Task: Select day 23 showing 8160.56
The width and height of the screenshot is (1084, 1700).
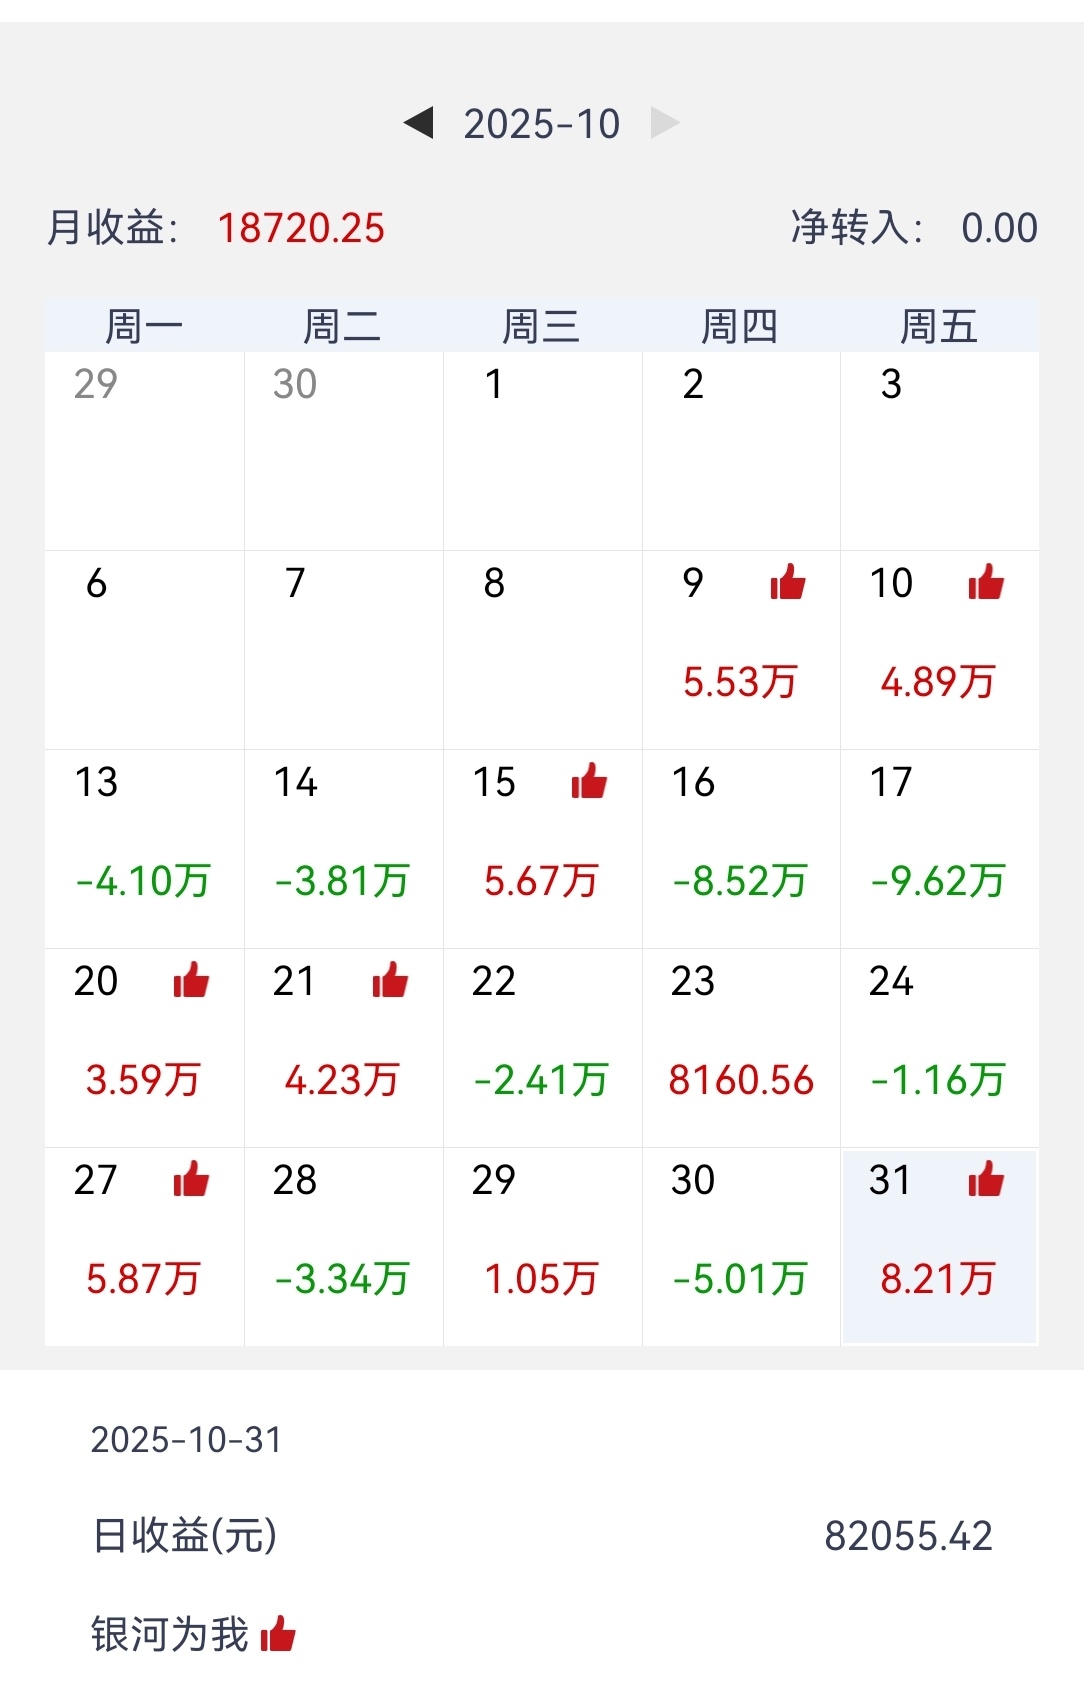Action: click(740, 1047)
